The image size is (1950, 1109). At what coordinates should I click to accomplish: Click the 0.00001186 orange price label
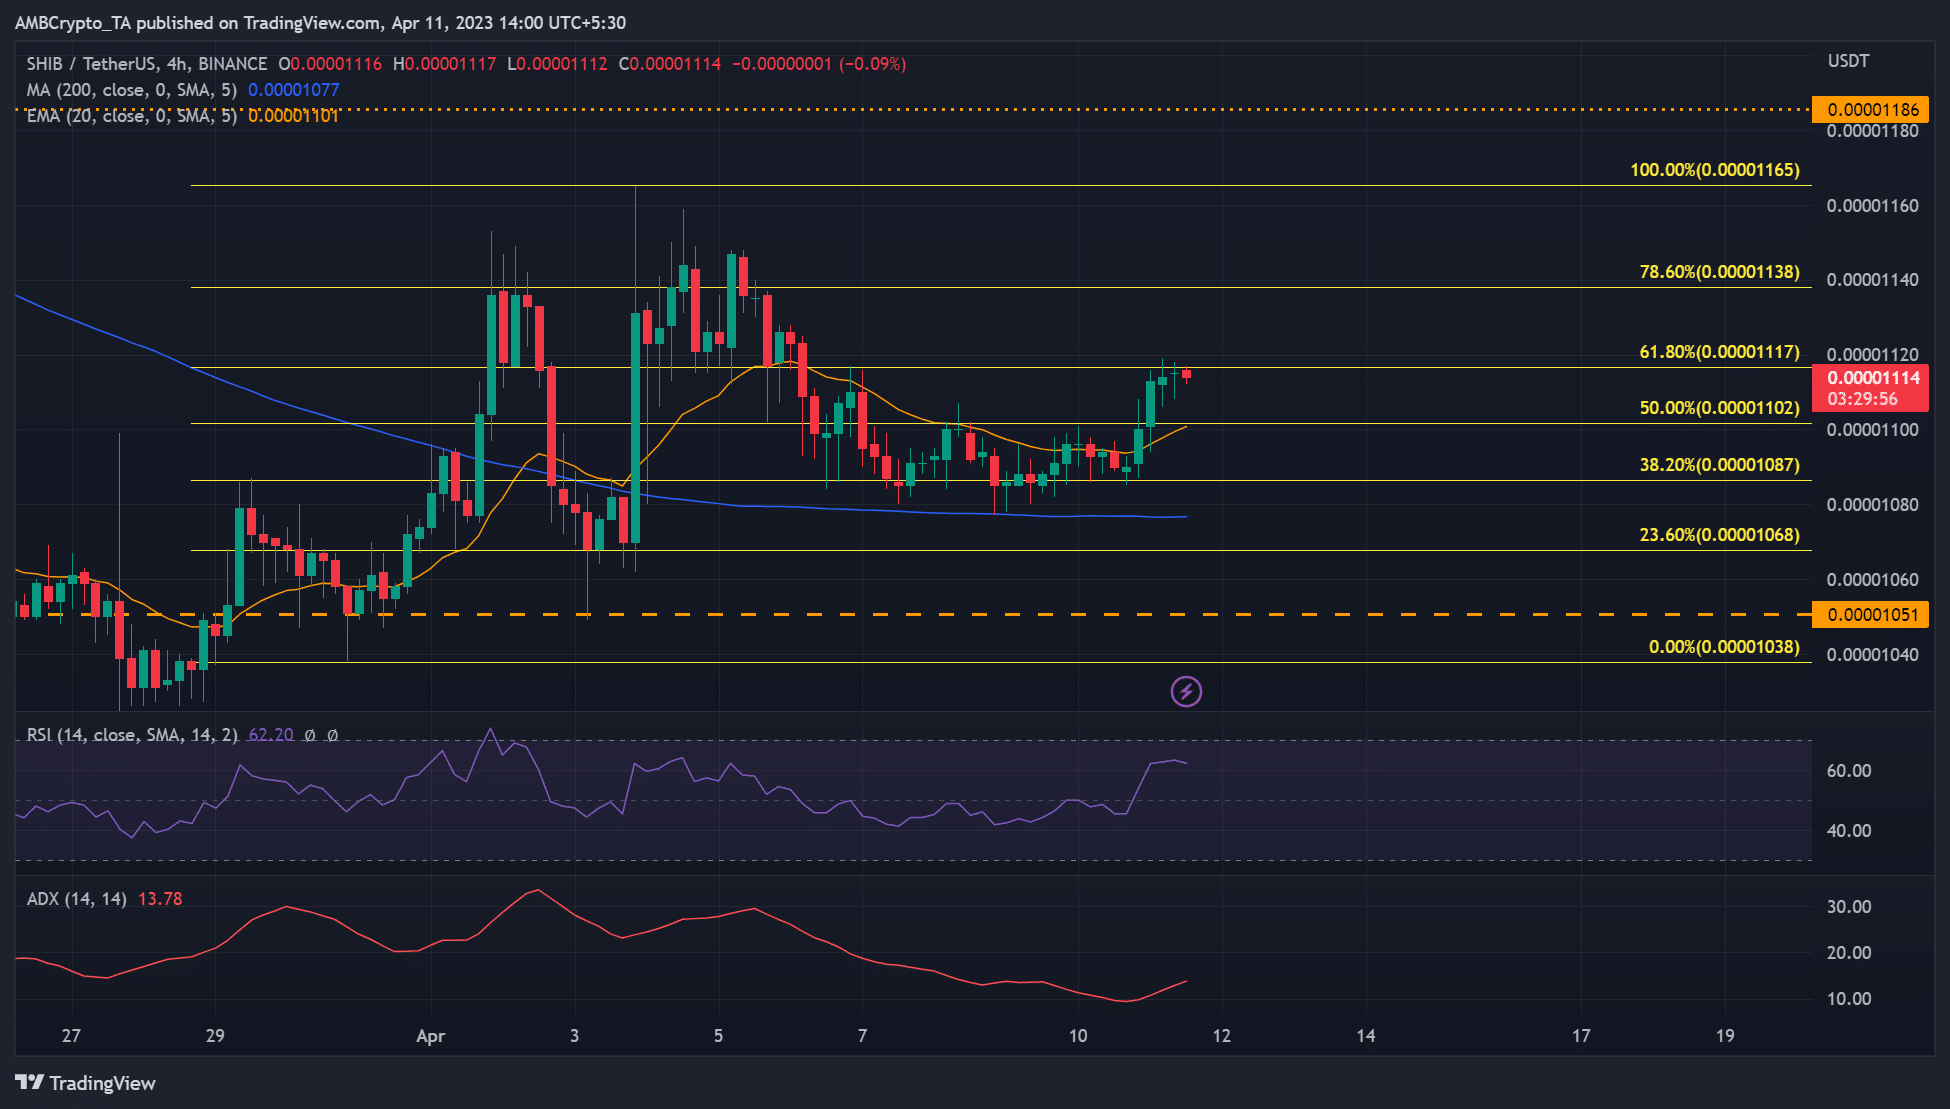point(1871,110)
